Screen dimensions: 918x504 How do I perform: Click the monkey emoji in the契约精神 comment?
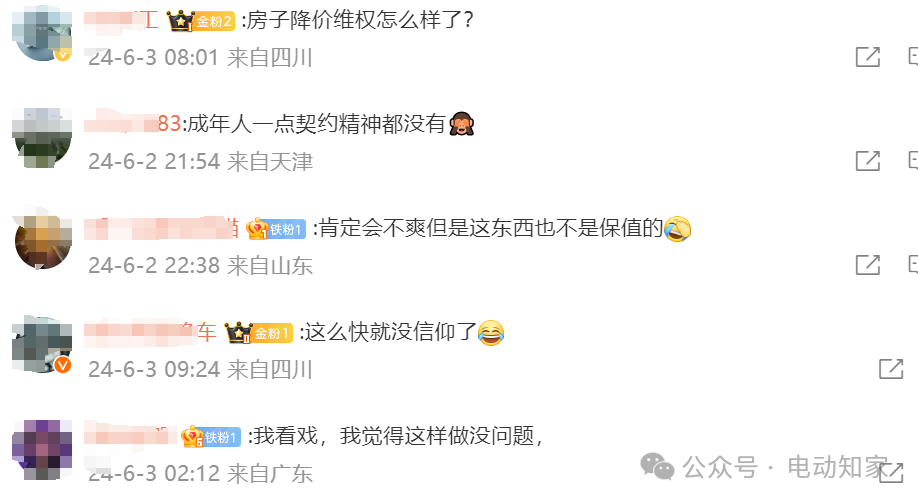pyautogui.click(x=461, y=124)
